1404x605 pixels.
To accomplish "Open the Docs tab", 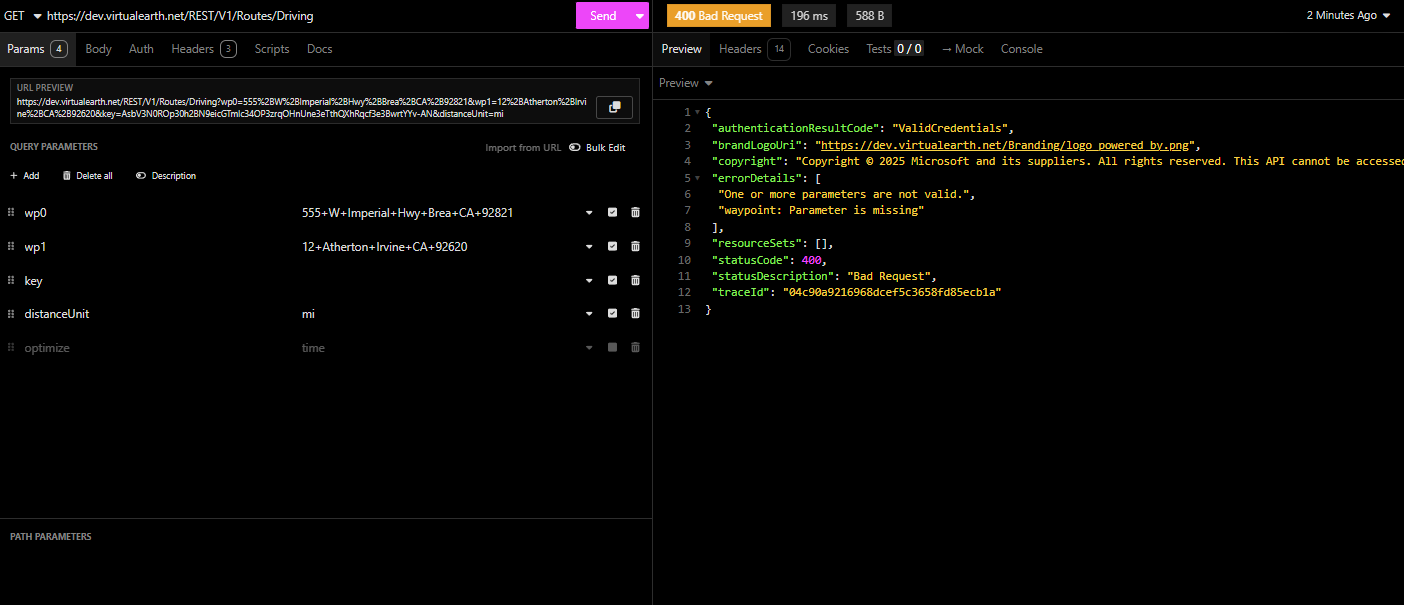I will tap(319, 48).
